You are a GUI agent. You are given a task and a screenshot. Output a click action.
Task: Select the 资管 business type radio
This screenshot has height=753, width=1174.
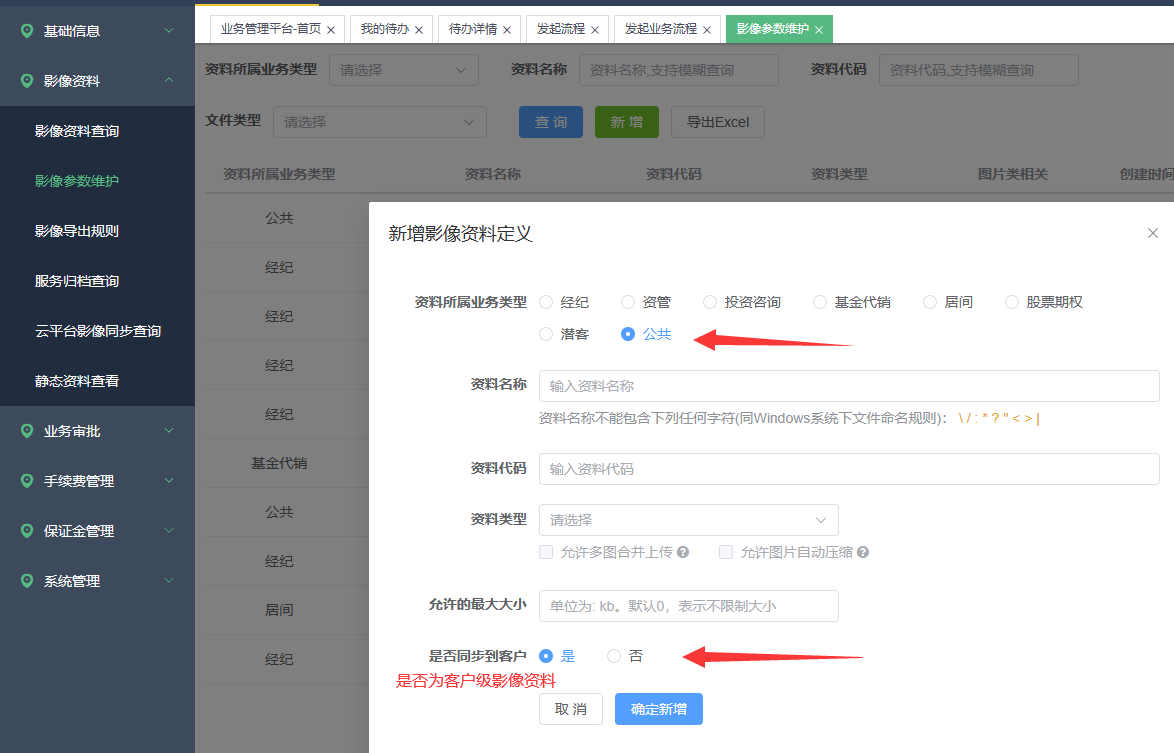tap(627, 302)
